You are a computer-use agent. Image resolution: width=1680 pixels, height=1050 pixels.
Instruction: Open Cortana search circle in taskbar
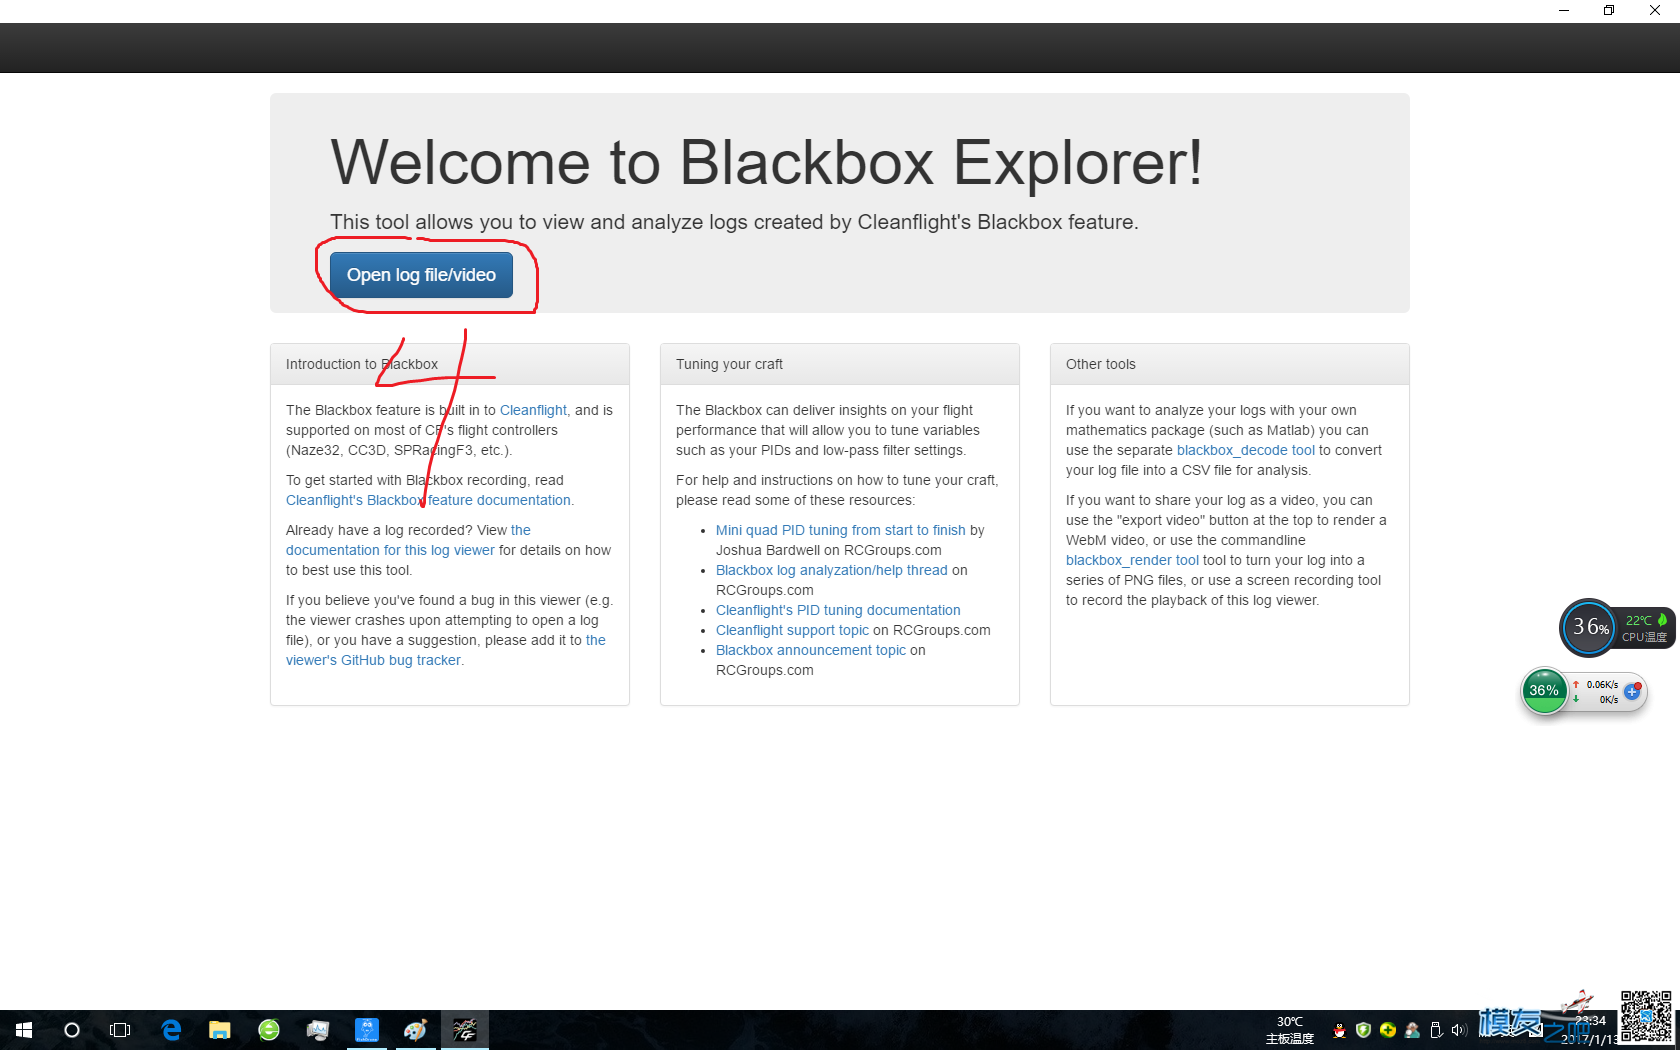[72, 1030]
